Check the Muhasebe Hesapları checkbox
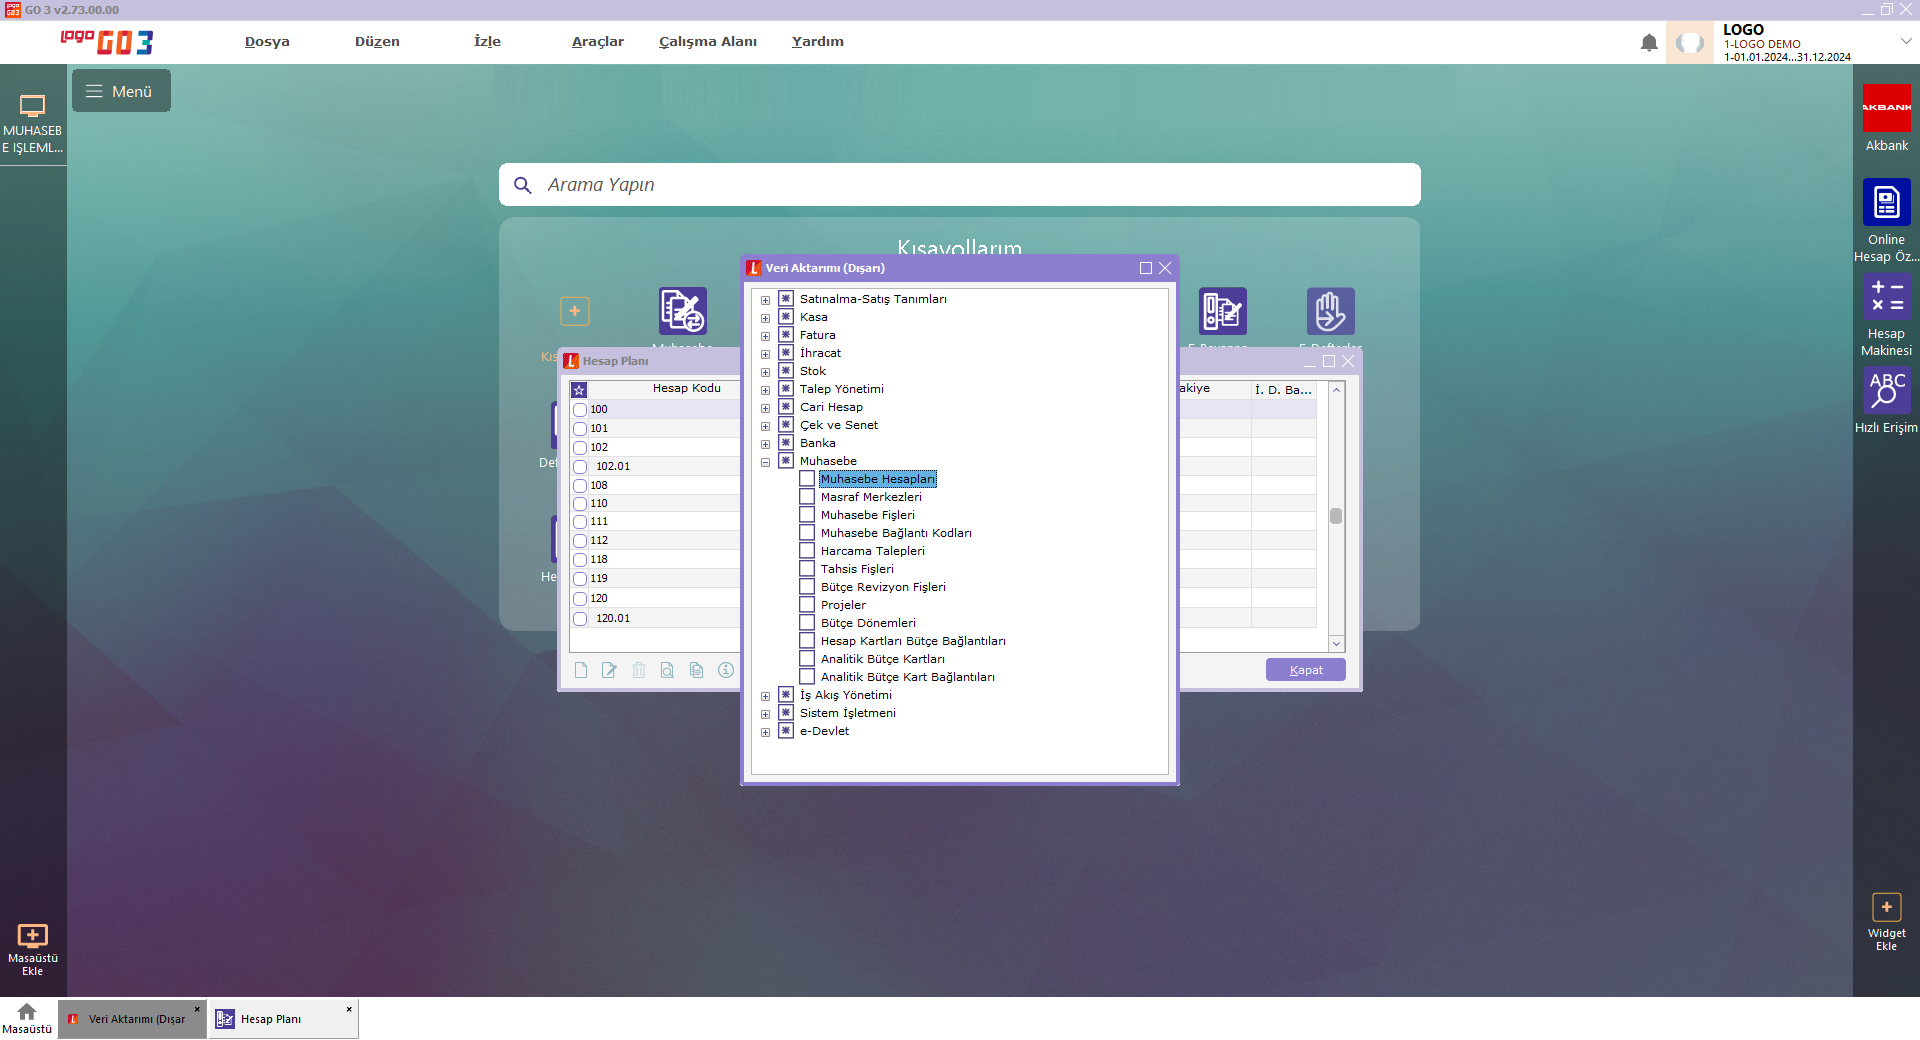The width and height of the screenshot is (1920, 1040). pos(807,479)
